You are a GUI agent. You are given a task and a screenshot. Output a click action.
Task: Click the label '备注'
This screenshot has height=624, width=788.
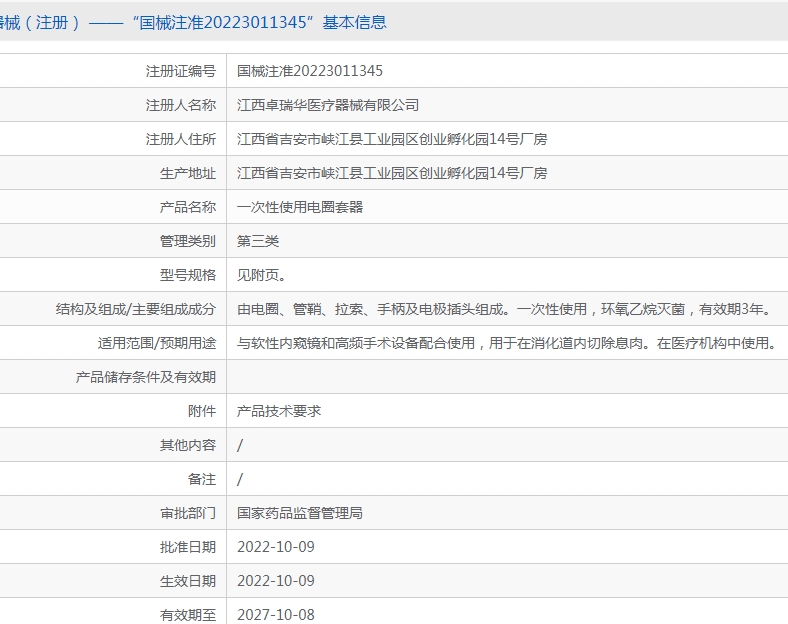pos(202,479)
